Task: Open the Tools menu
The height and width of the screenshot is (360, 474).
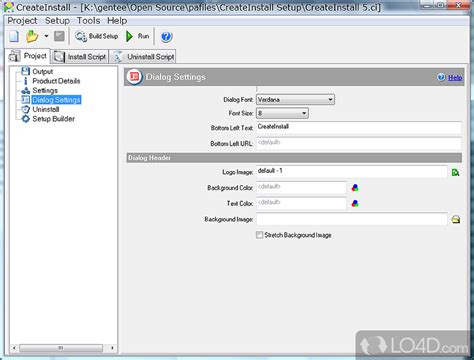Action: 88,21
